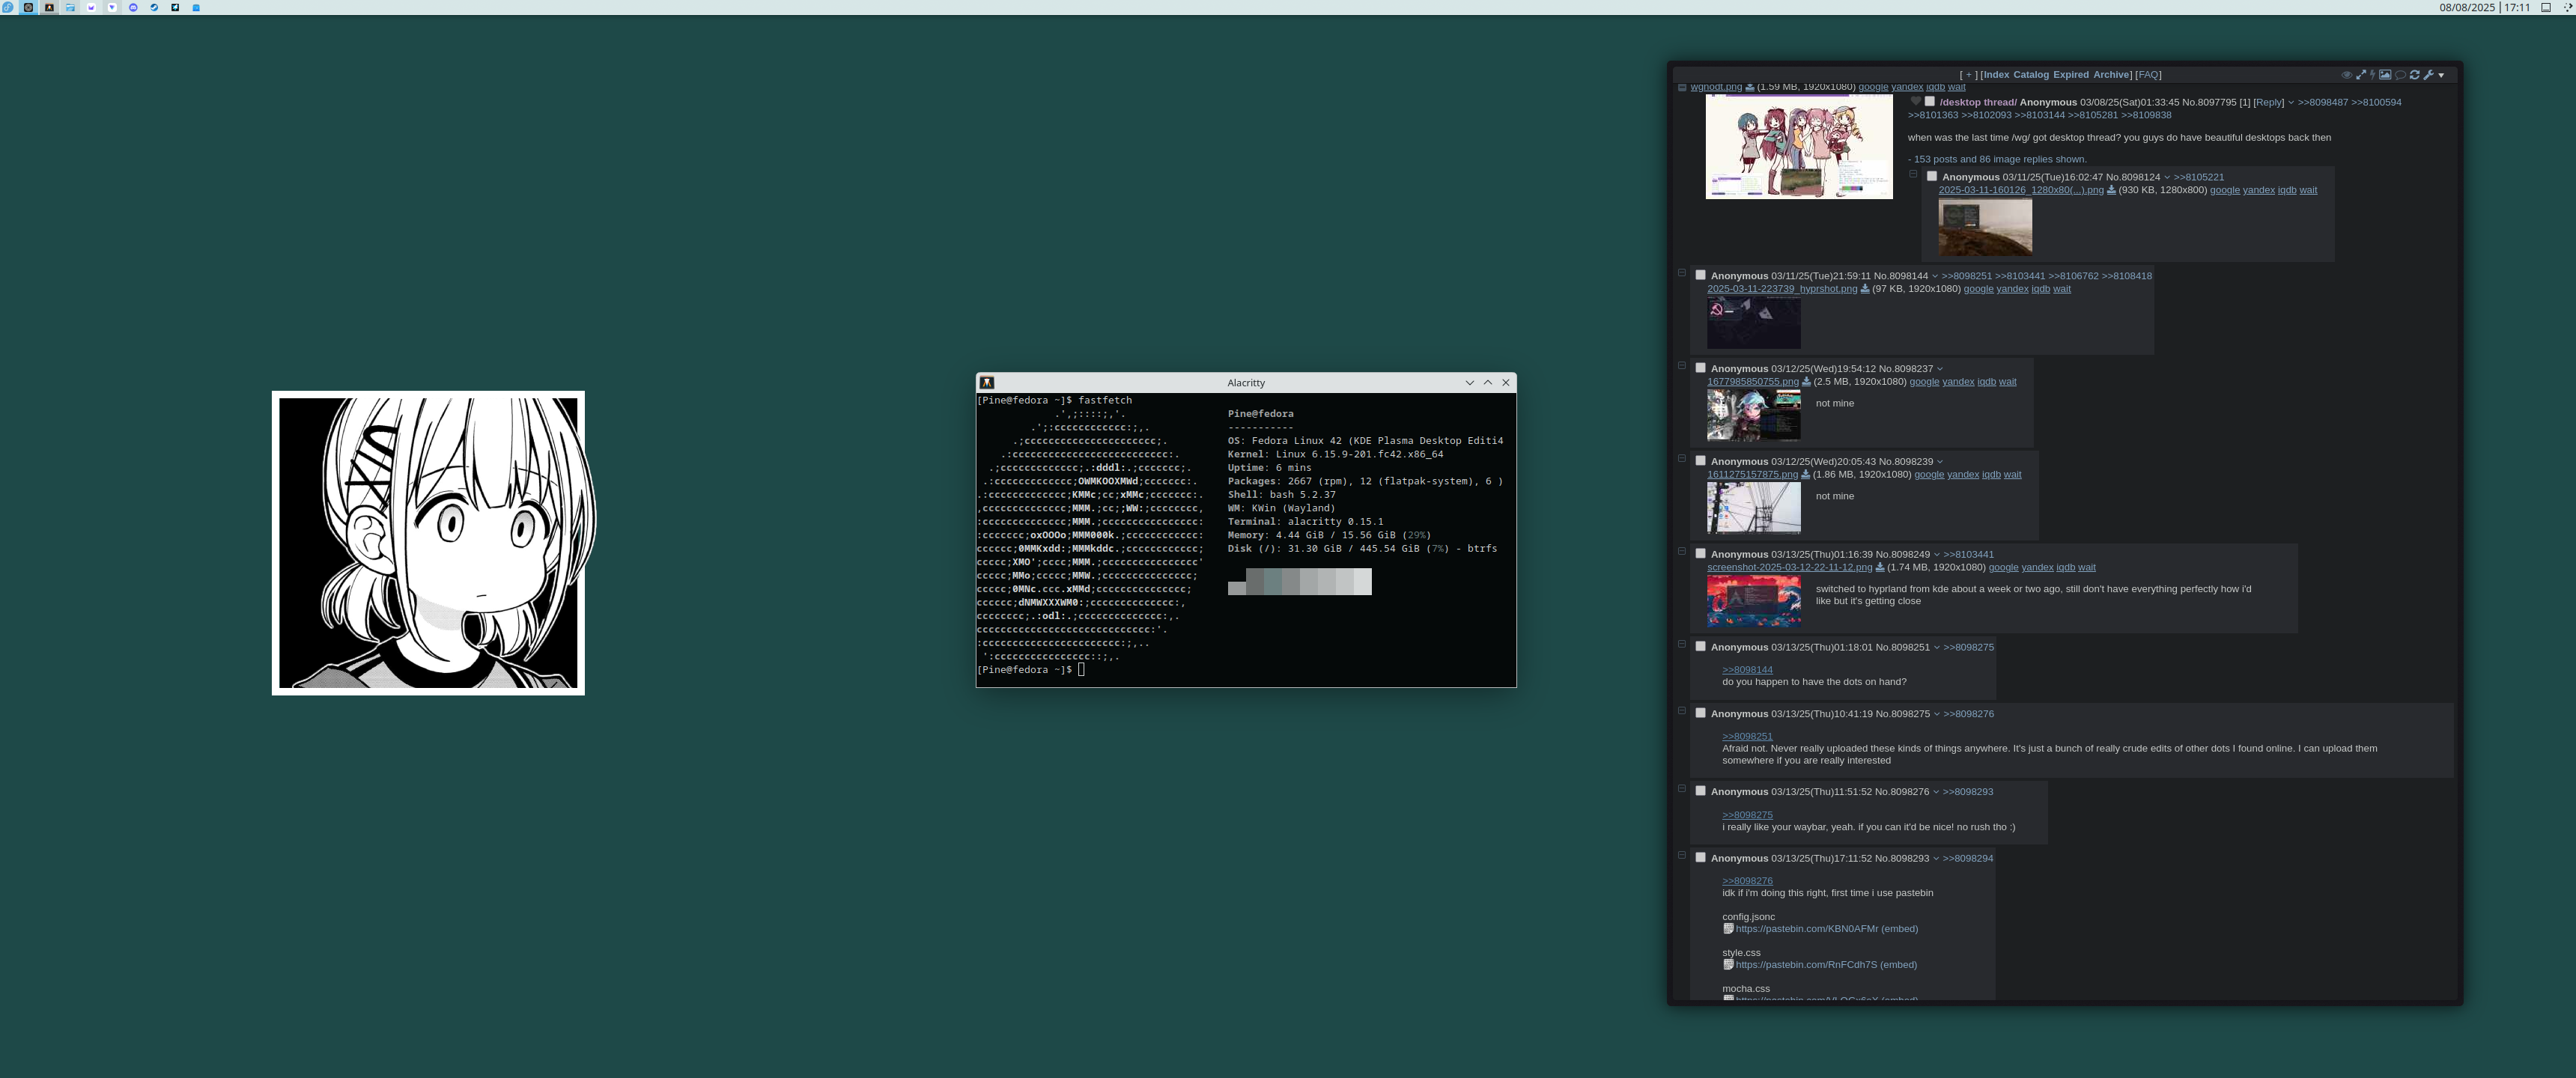Open post menu arrow for No.8098237
2576x1078 pixels.
pyautogui.click(x=1940, y=369)
